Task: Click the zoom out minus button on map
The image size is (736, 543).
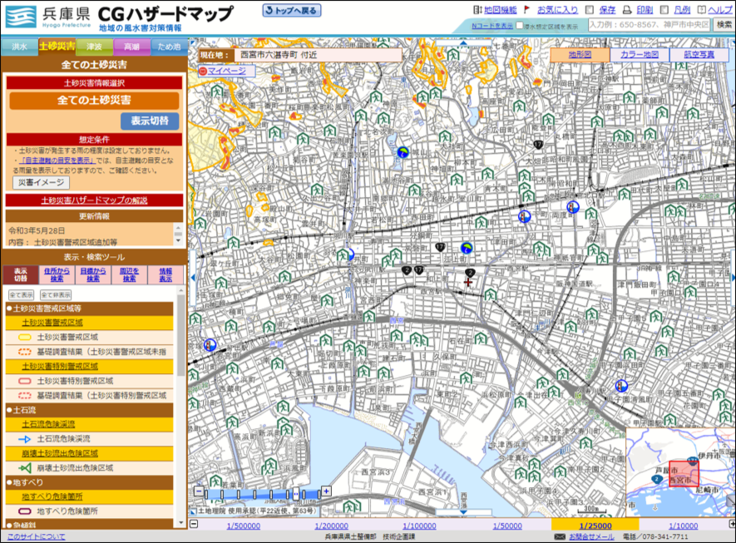Action: 200,493
